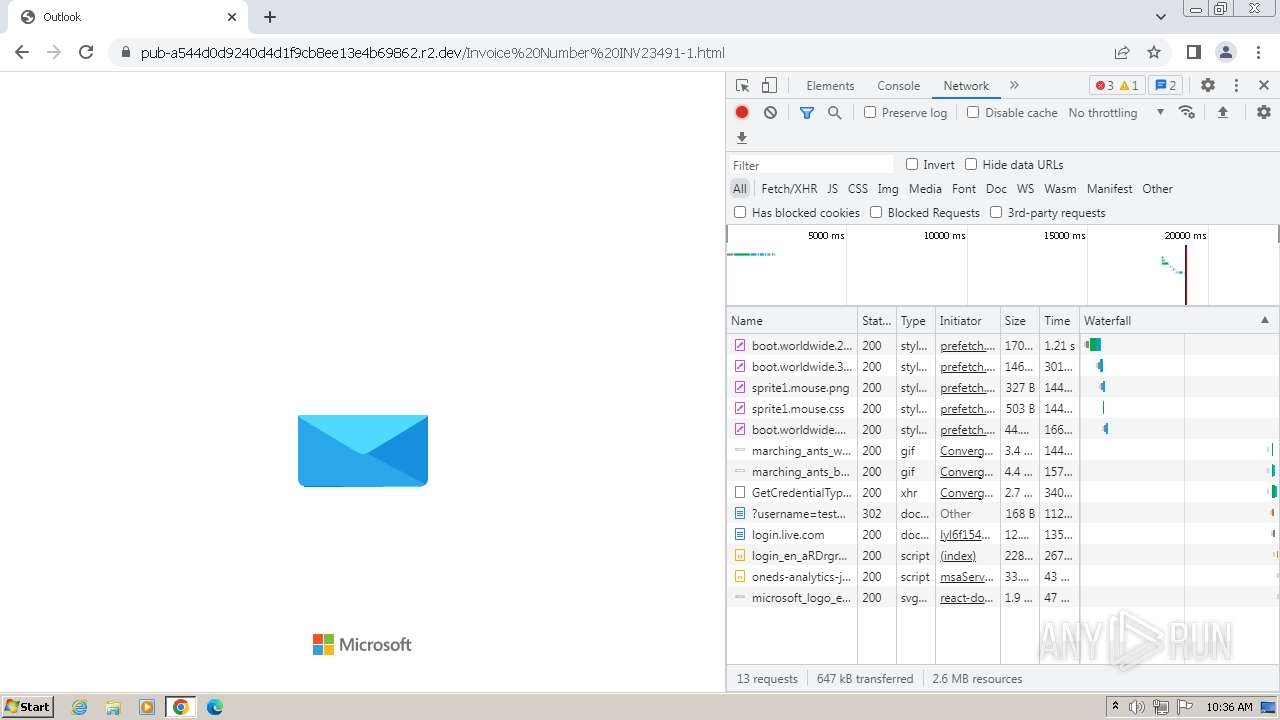Filter requests by CSS
1280x720 pixels.
858,188
